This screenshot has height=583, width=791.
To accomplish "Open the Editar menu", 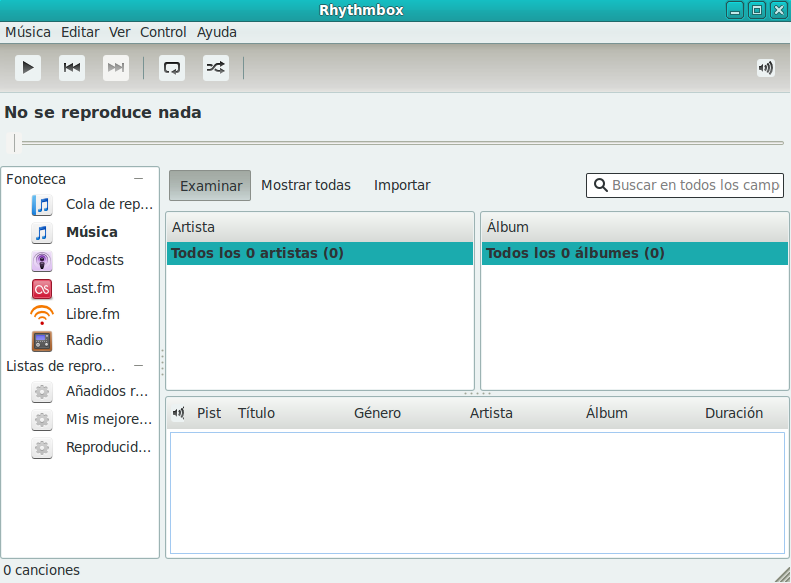I will coord(80,32).
